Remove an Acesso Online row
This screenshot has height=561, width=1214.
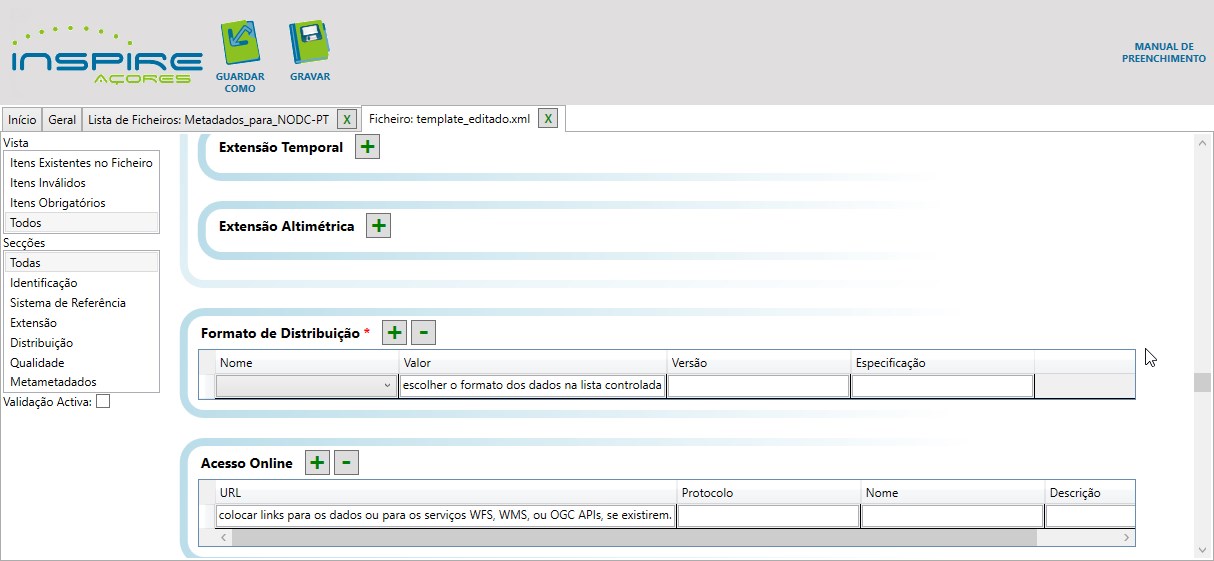click(346, 463)
